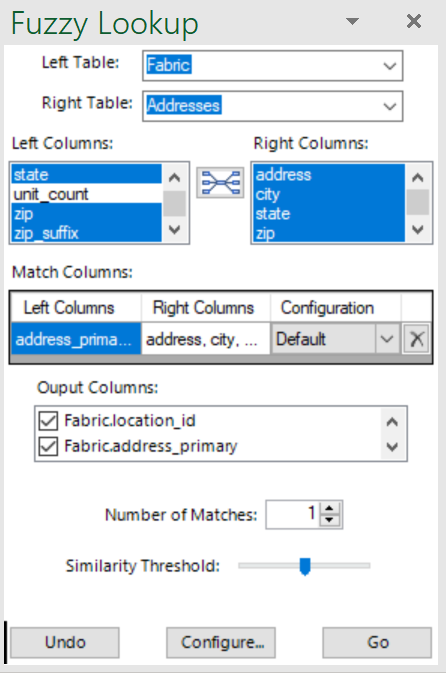Click the Output Columns scroll down arrow
446x673 pixels.
392,447
